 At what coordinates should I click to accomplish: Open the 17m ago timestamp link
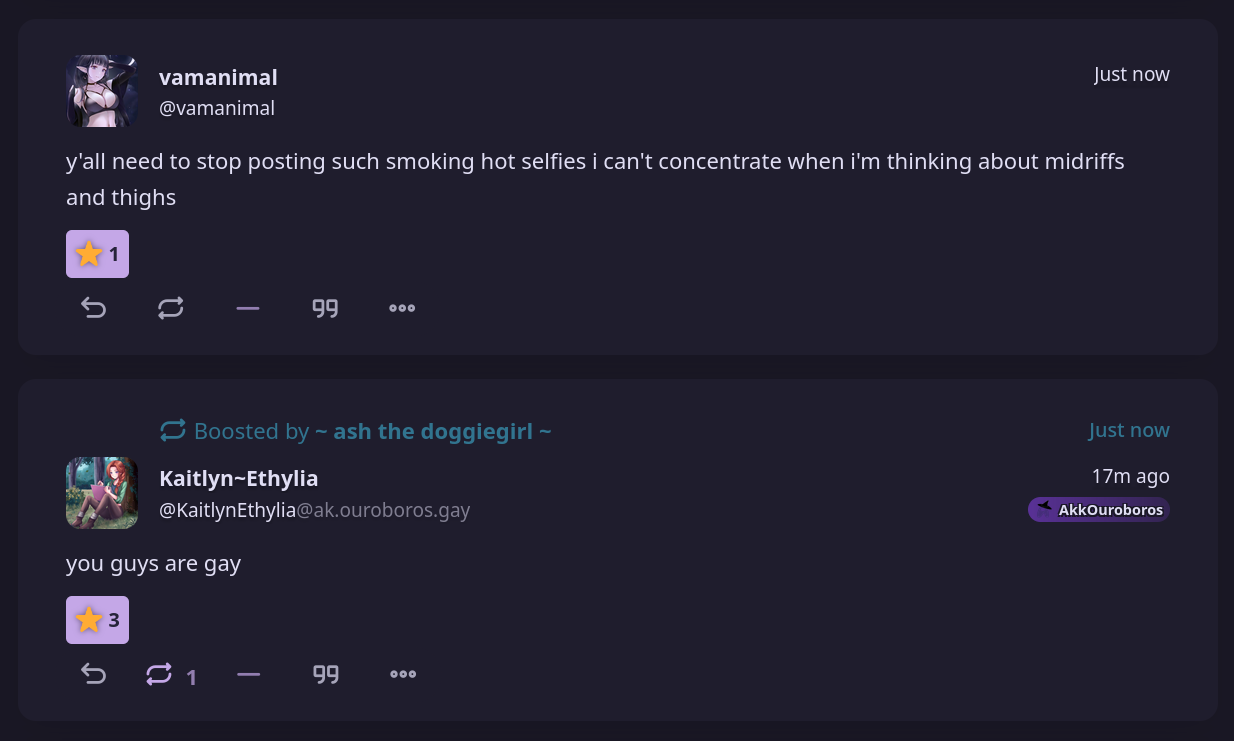tap(1130, 476)
